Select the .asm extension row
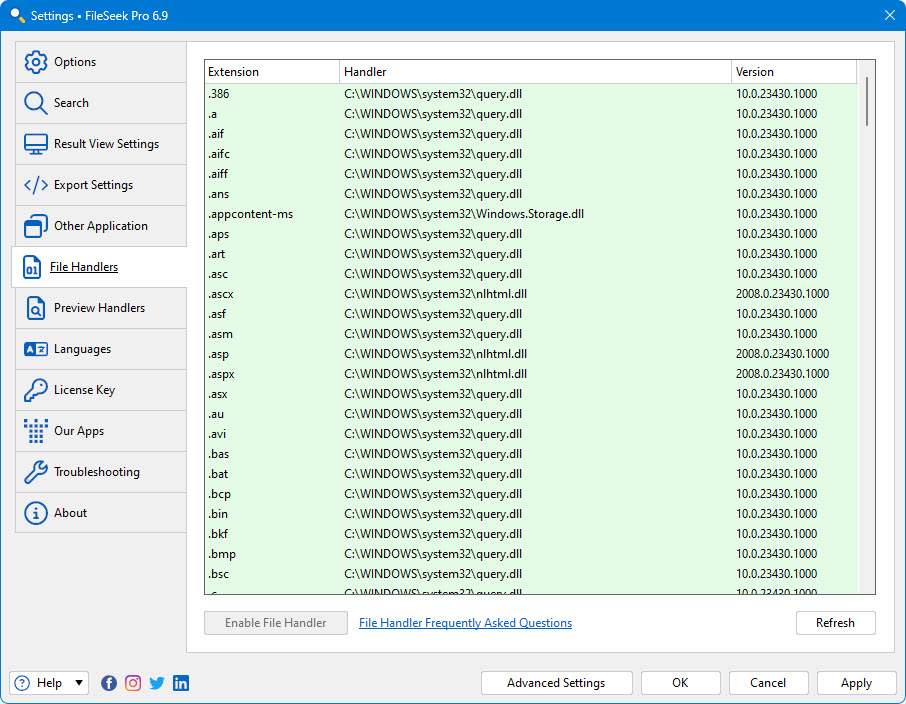906x704 pixels. [x=531, y=334]
